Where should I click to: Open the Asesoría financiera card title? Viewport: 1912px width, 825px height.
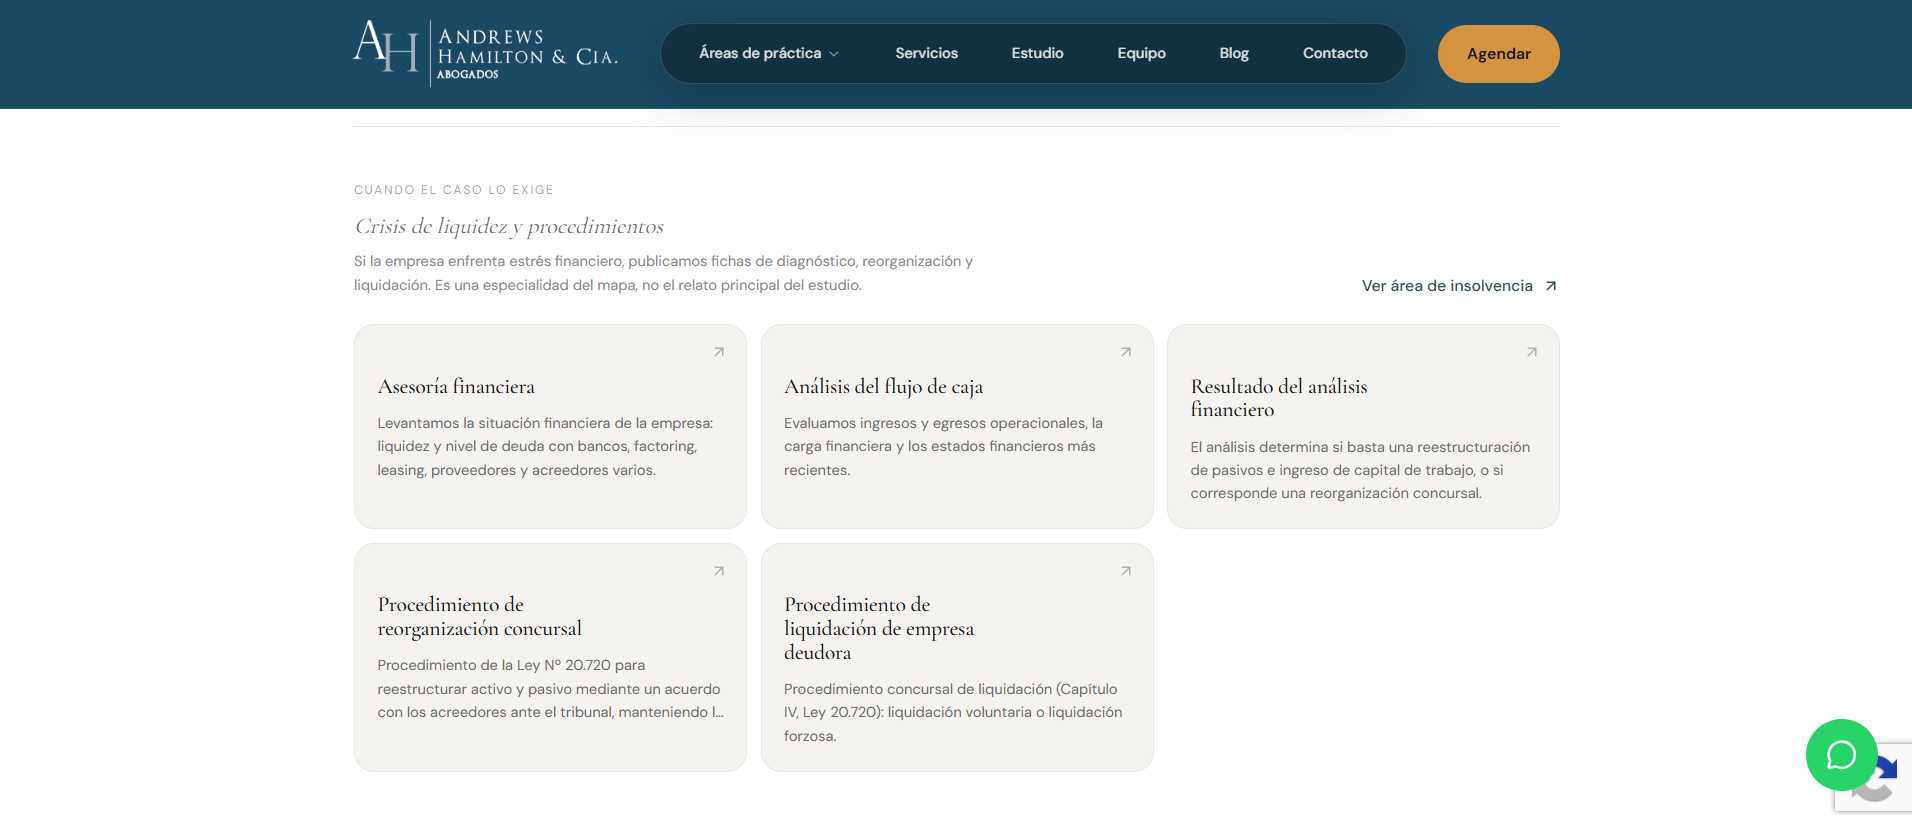pos(456,386)
